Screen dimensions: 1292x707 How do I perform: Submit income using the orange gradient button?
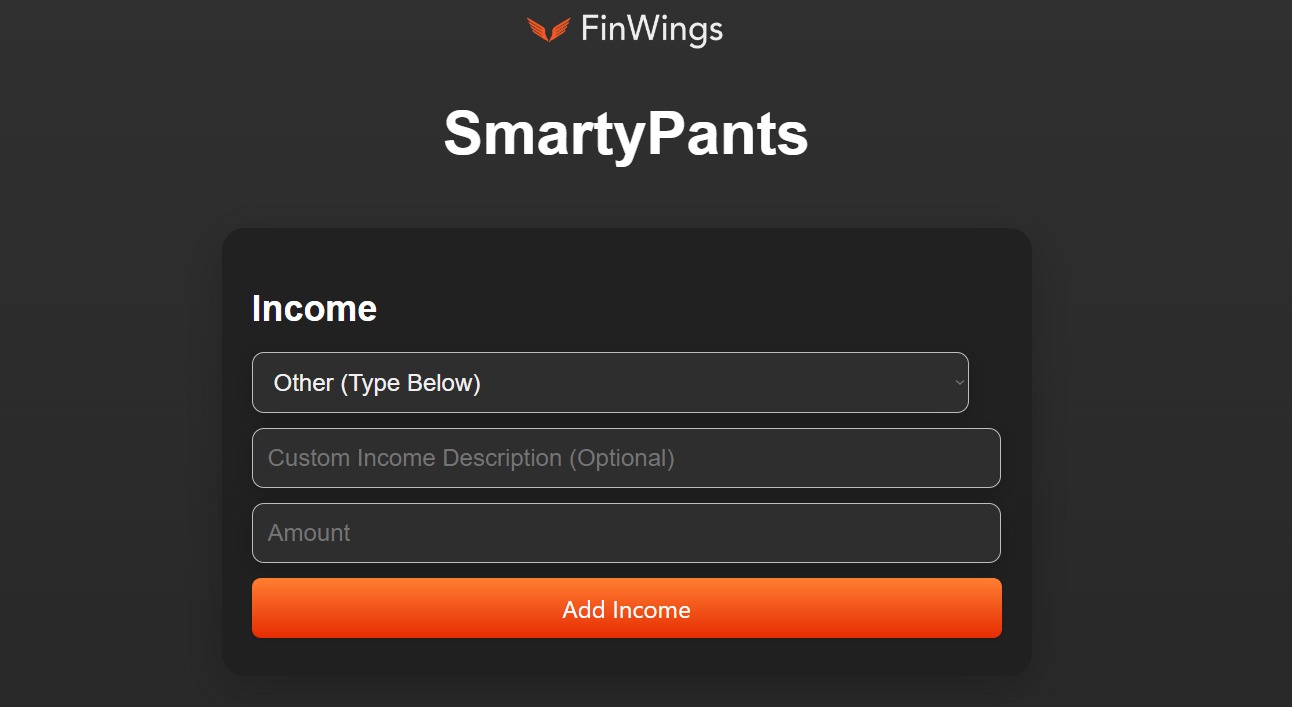click(626, 608)
